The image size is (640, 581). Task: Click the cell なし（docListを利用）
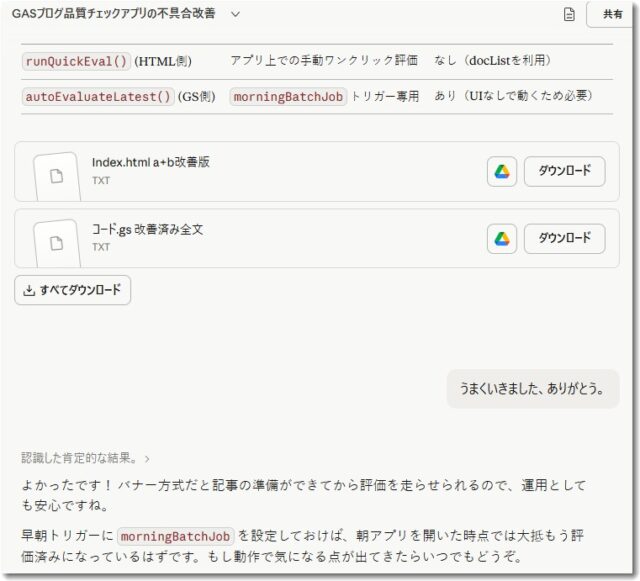493,61
